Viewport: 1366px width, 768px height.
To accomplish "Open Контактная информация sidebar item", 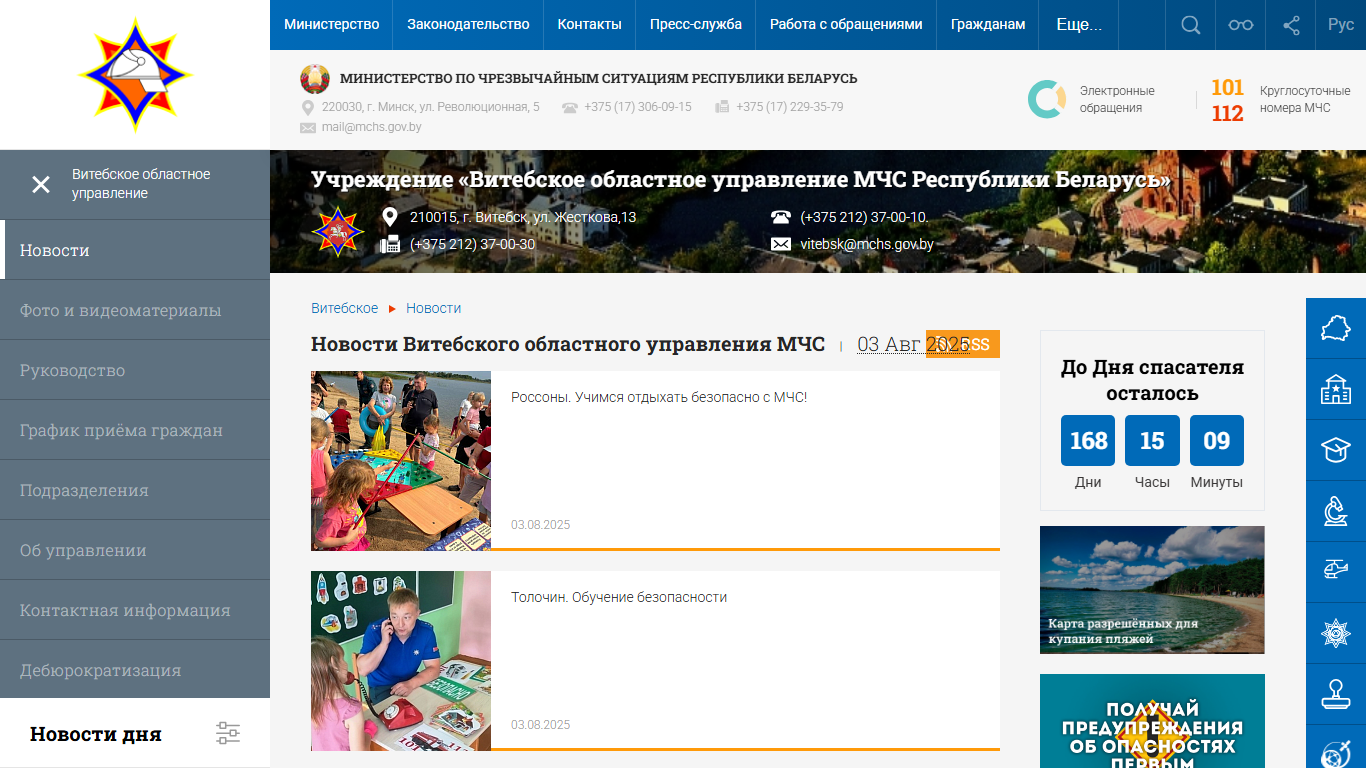I will click(x=135, y=610).
